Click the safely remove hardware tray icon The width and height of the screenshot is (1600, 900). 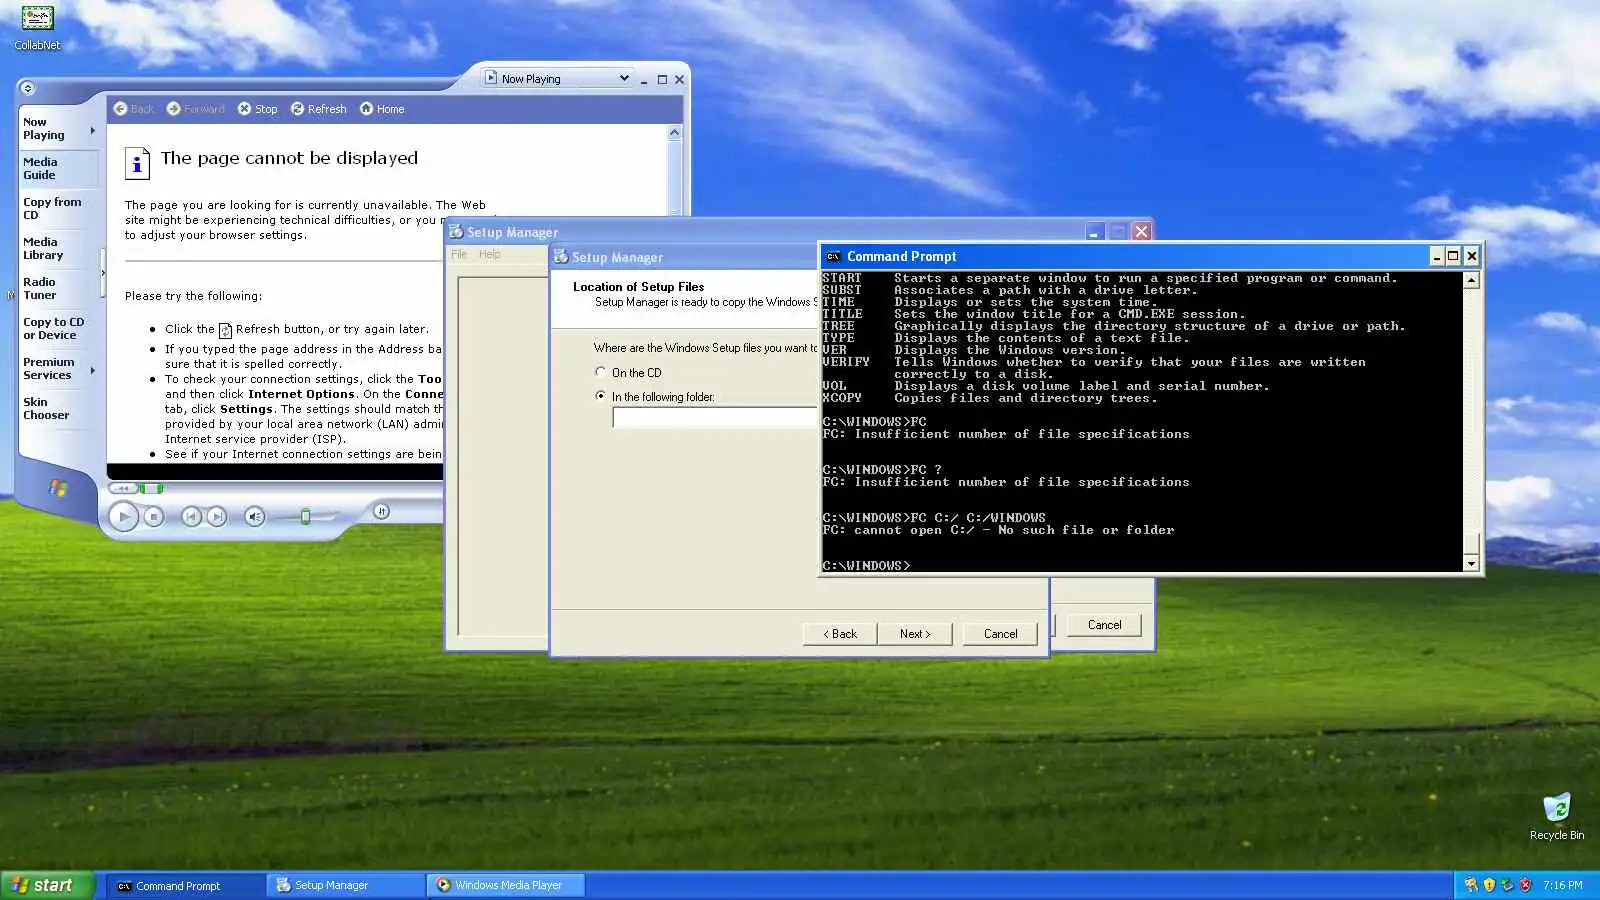[1507, 885]
